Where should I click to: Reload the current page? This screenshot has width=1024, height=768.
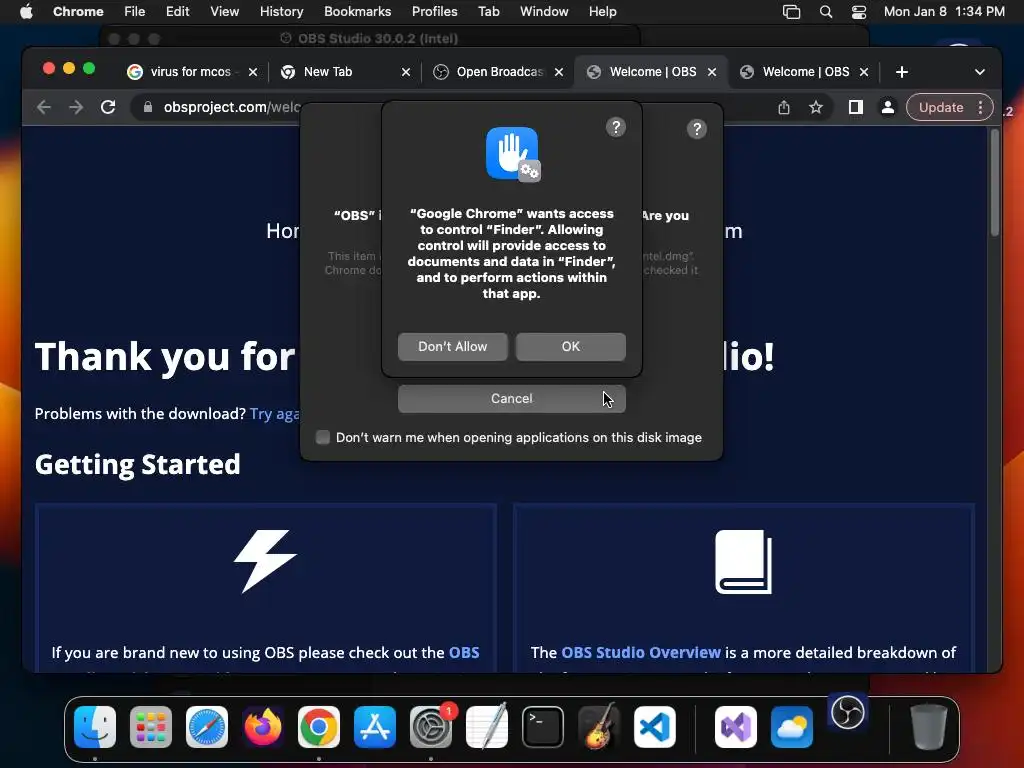coord(108,107)
